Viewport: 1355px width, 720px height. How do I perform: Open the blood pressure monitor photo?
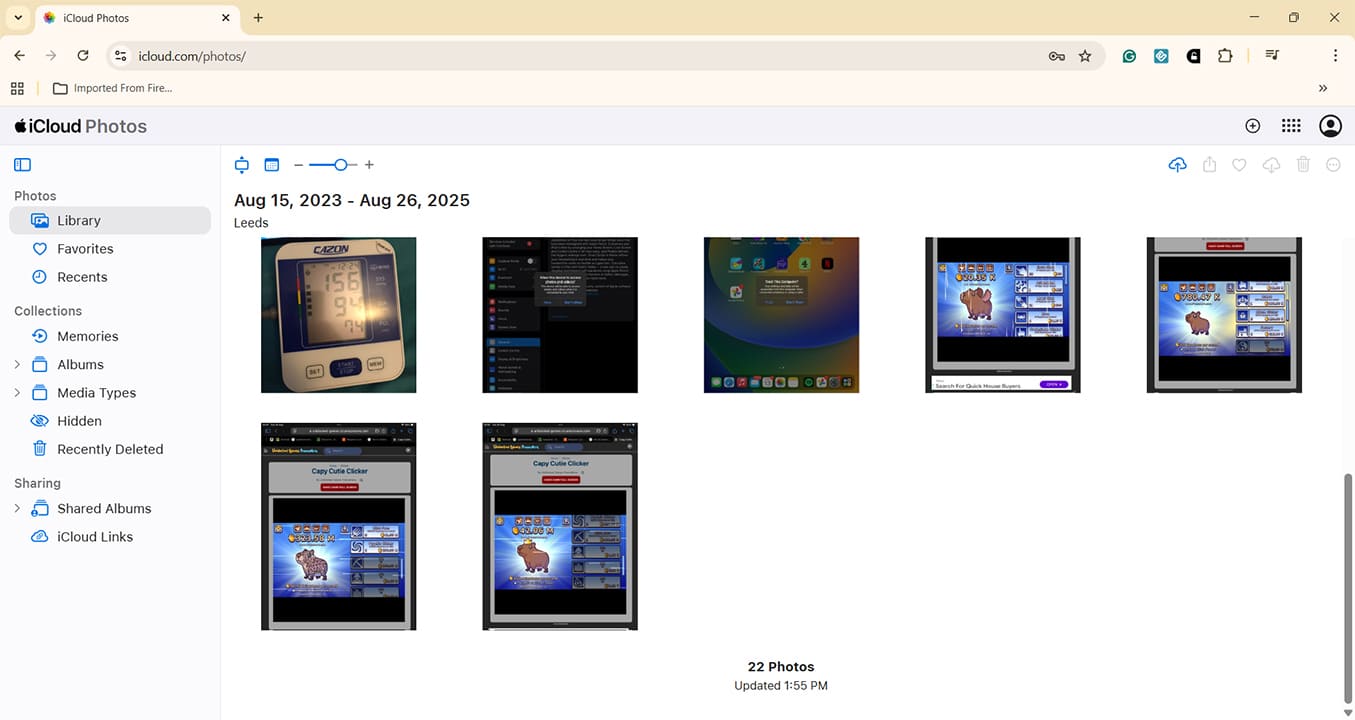[338, 315]
